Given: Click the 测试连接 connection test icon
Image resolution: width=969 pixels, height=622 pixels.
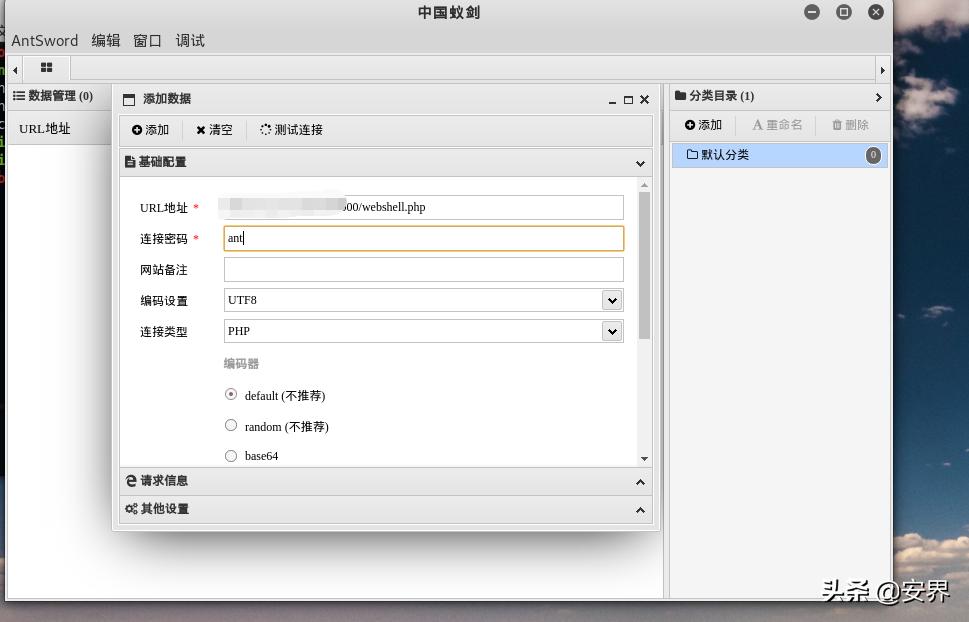Looking at the screenshot, I should click(264, 129).
